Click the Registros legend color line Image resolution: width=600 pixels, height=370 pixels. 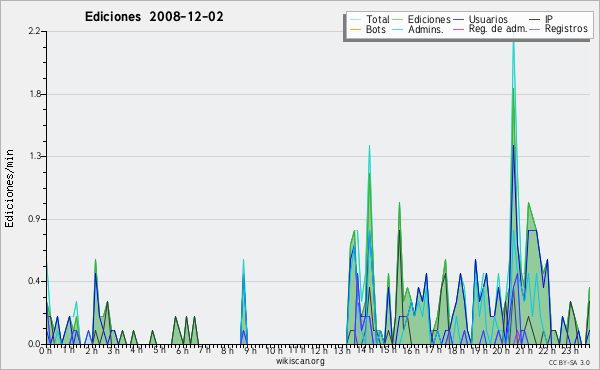tap(535, 29)
